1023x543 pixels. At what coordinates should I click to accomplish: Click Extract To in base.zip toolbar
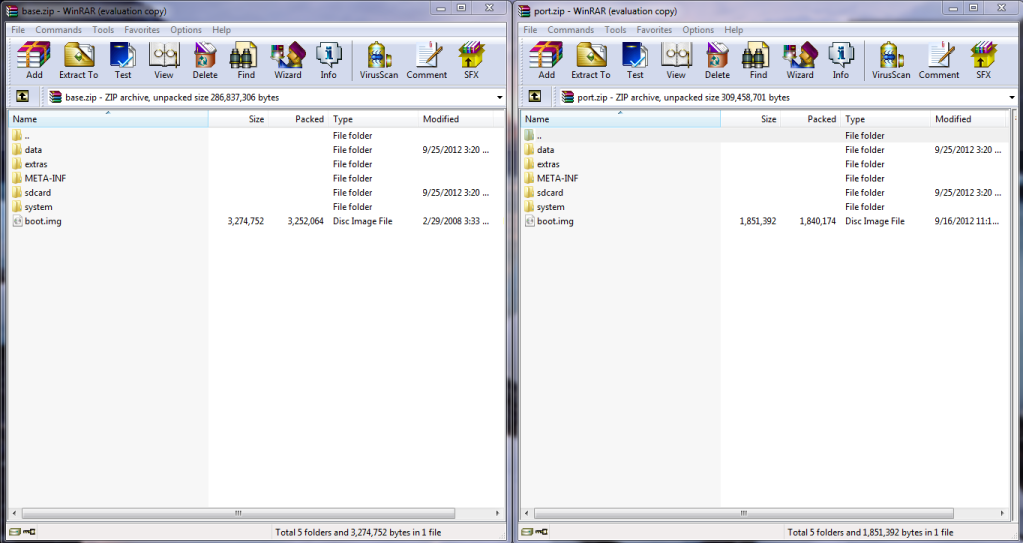[78, 60]
